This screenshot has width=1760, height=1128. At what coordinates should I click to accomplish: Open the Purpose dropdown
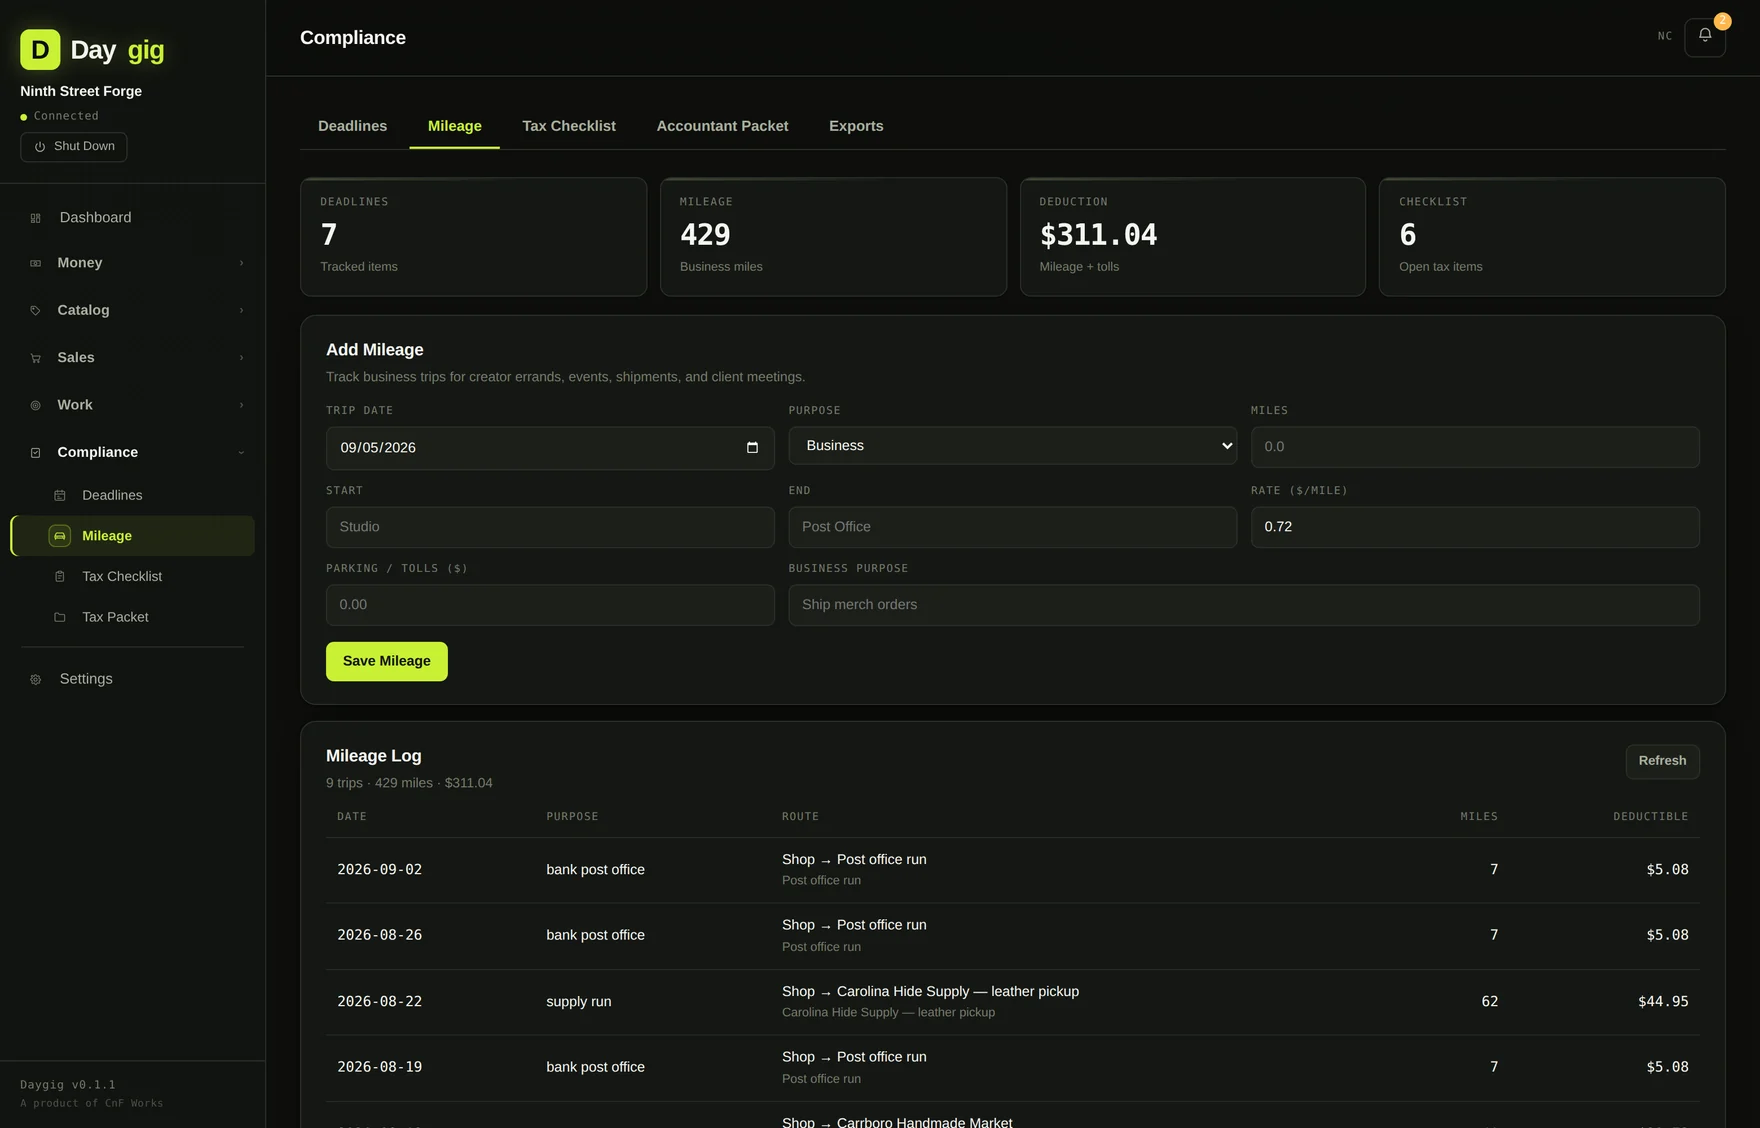pyautogui.click(x=1012, y=446)
